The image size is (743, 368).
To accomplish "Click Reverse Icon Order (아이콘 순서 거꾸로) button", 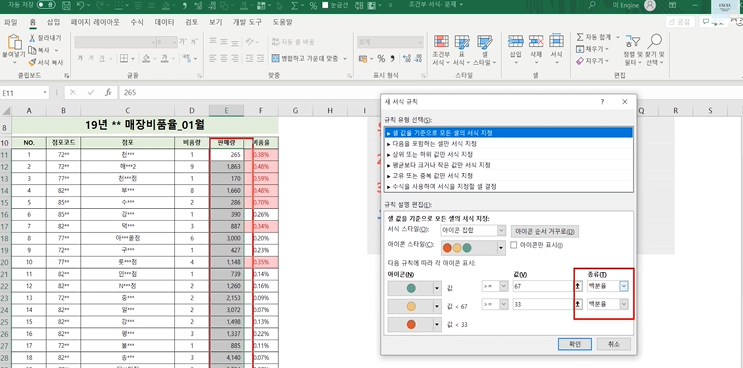I will pyautogui.click(x=545, y=232).
